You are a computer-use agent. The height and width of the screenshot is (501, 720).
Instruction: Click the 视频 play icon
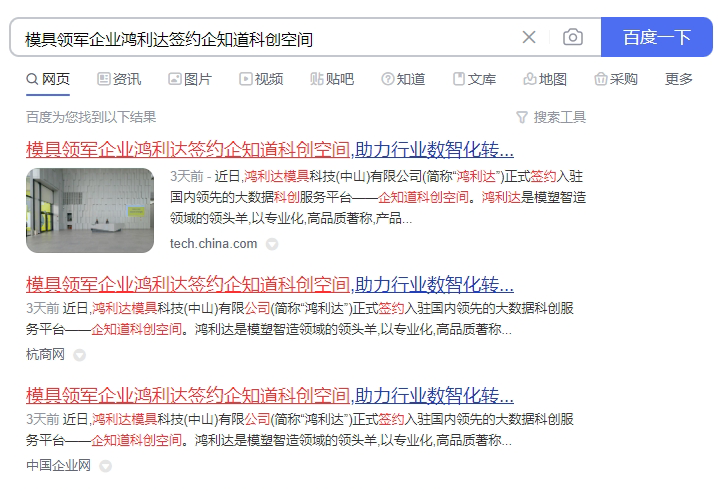(x=246, y=79)
